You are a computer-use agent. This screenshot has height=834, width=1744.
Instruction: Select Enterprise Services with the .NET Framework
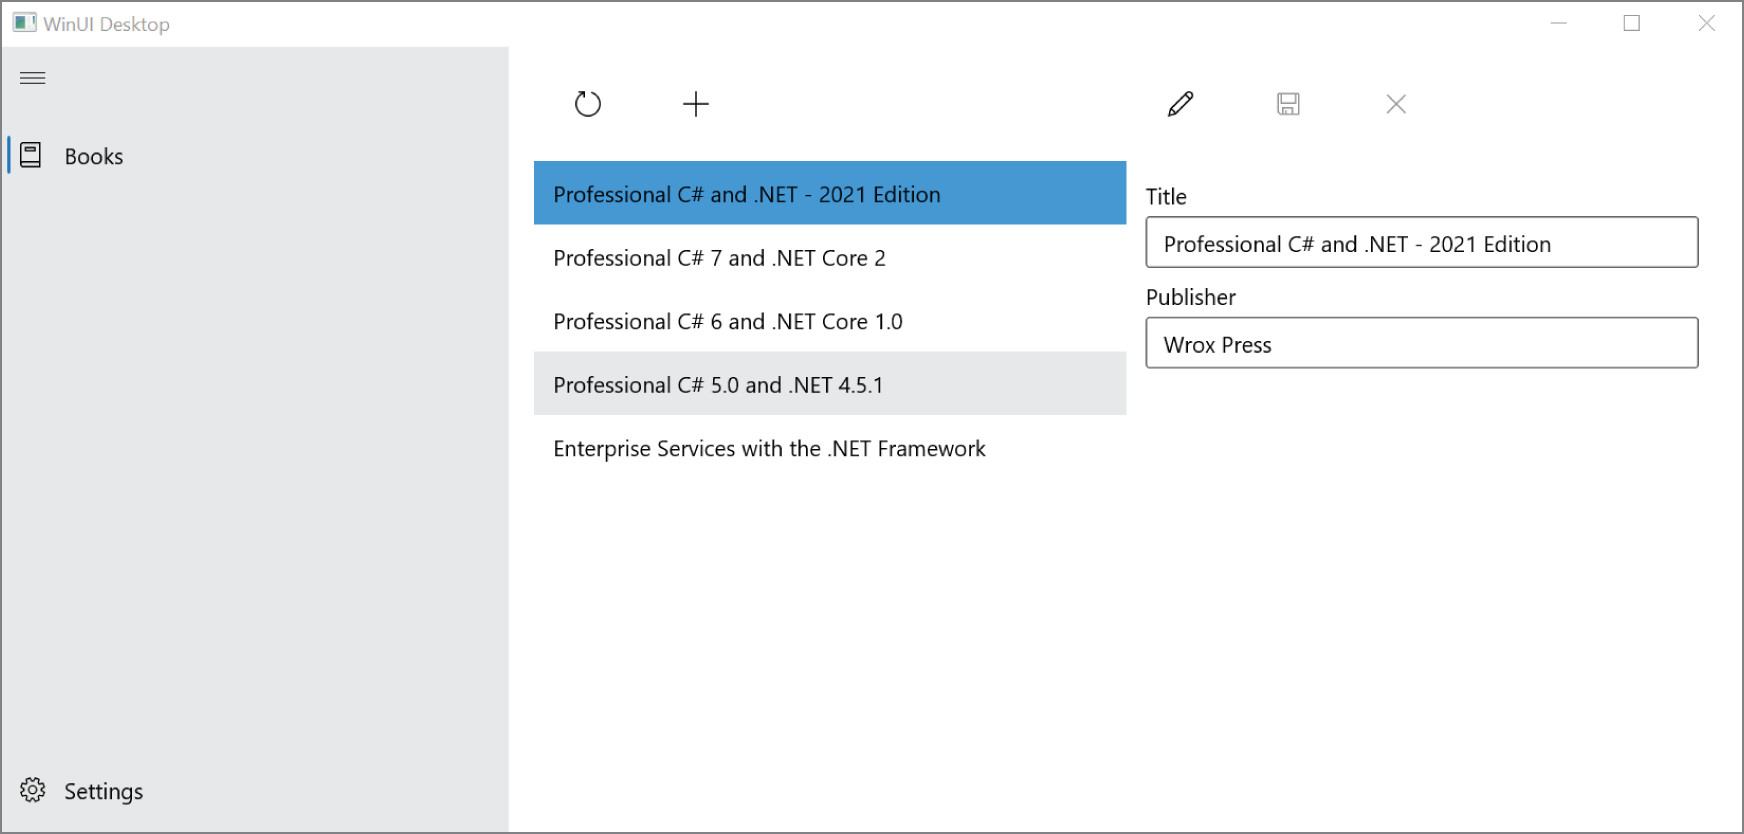click(829, 449)
